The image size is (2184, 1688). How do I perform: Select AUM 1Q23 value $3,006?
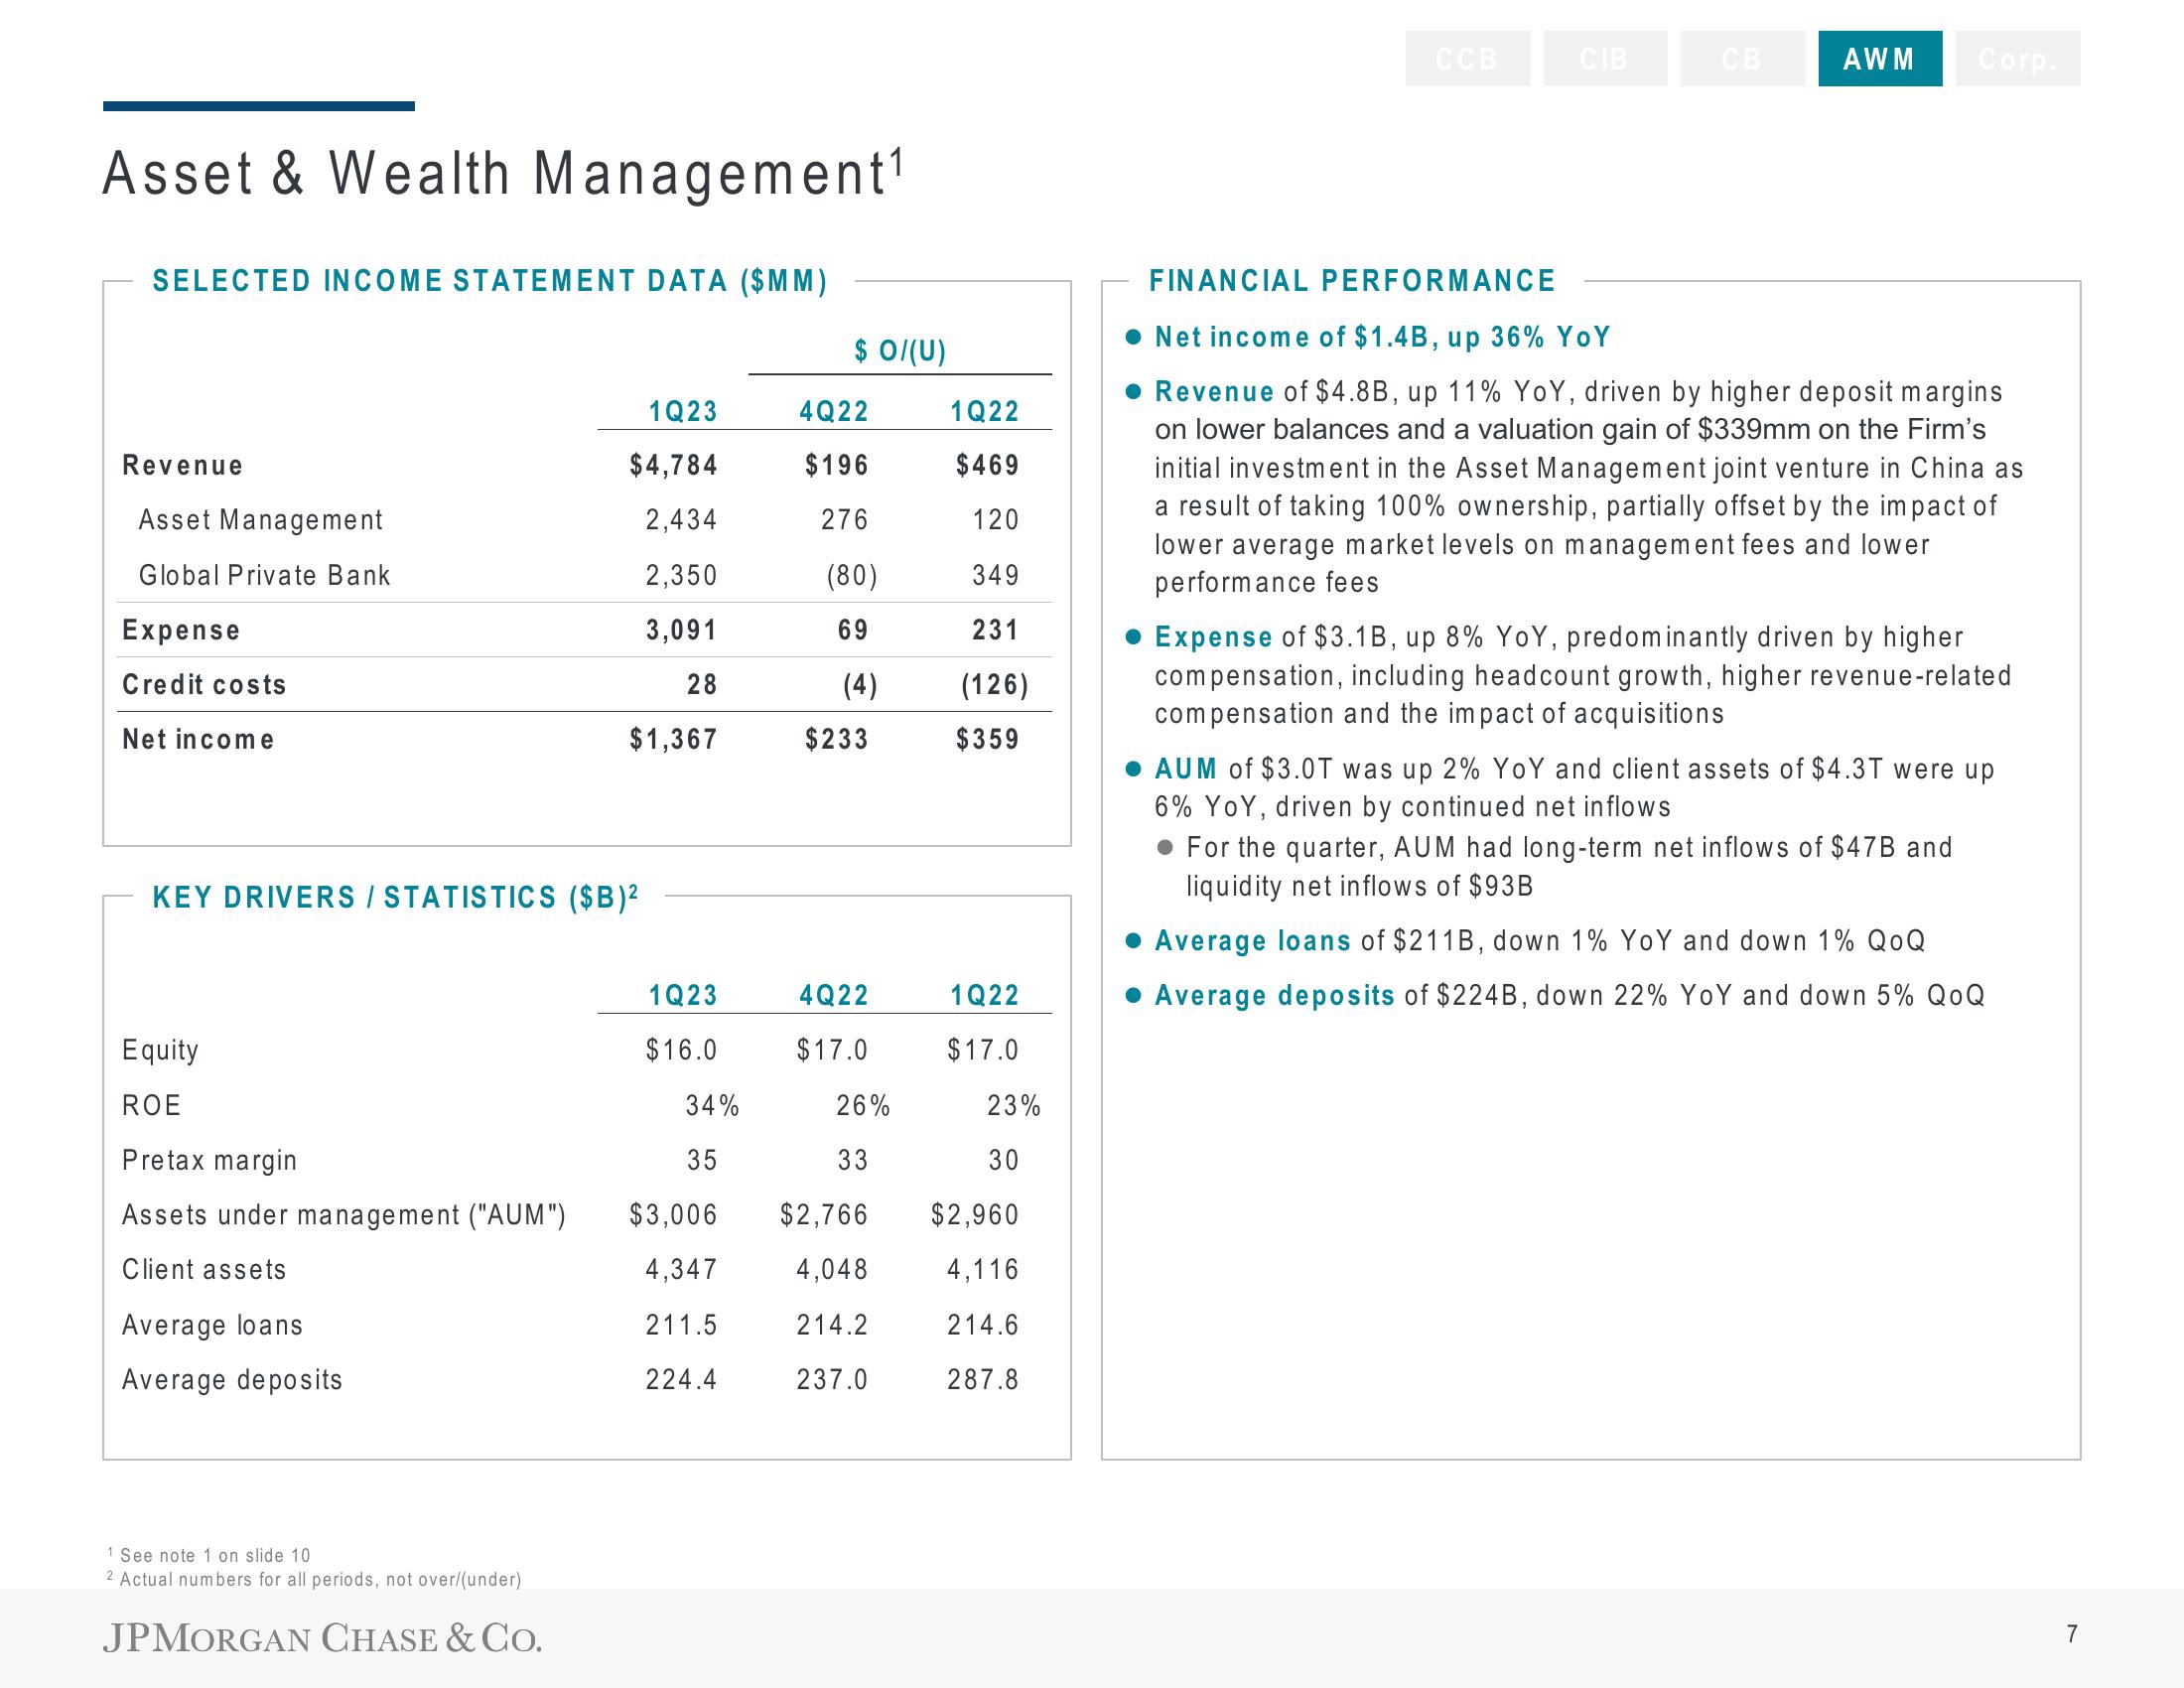tap(673, 1215)
